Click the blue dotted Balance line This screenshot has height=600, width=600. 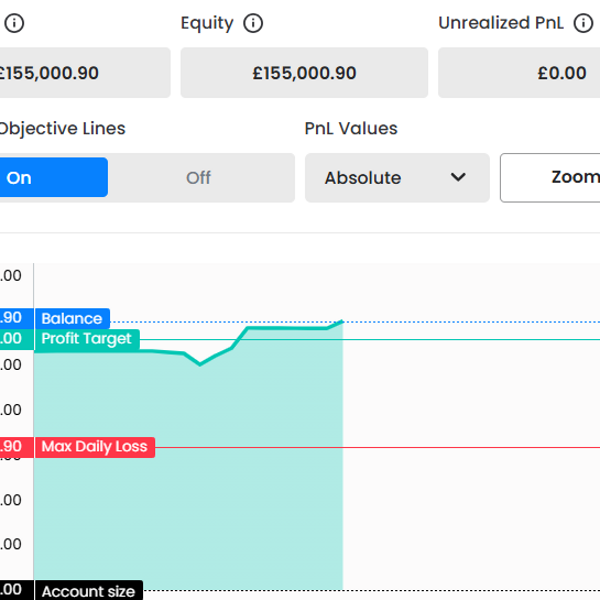point(470,322)
